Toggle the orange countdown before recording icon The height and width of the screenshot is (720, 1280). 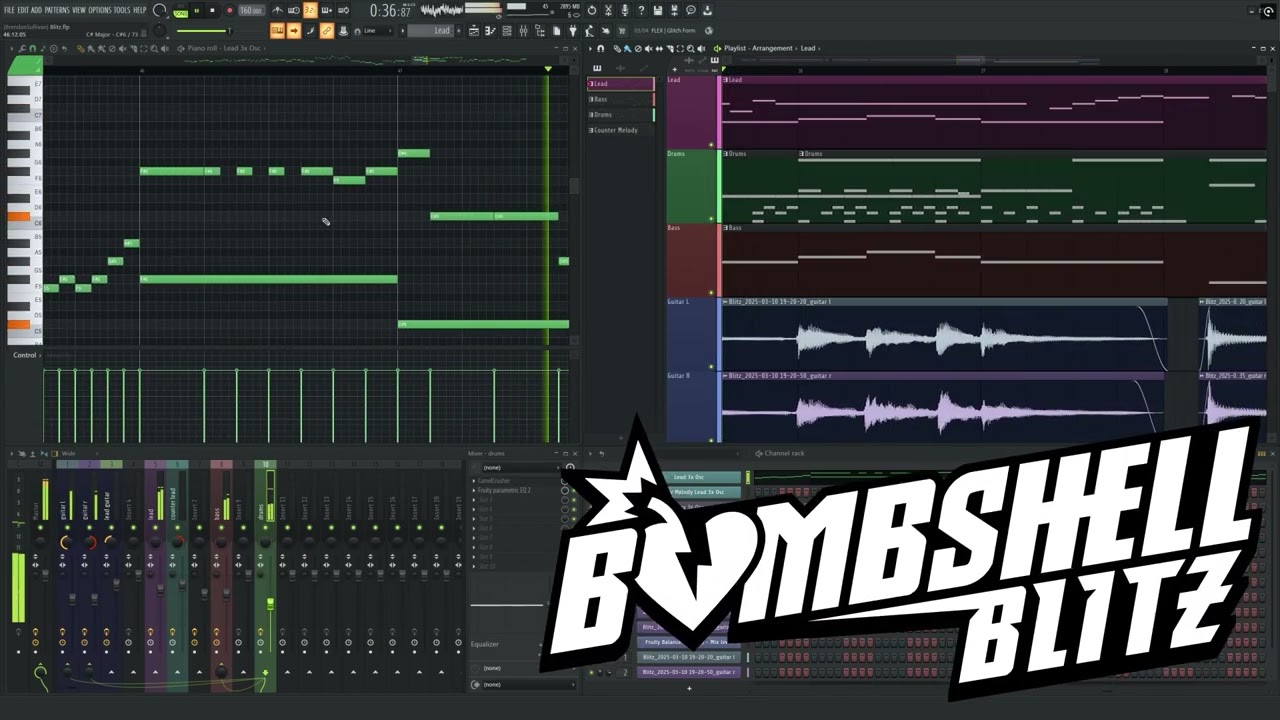pos(310,10)
